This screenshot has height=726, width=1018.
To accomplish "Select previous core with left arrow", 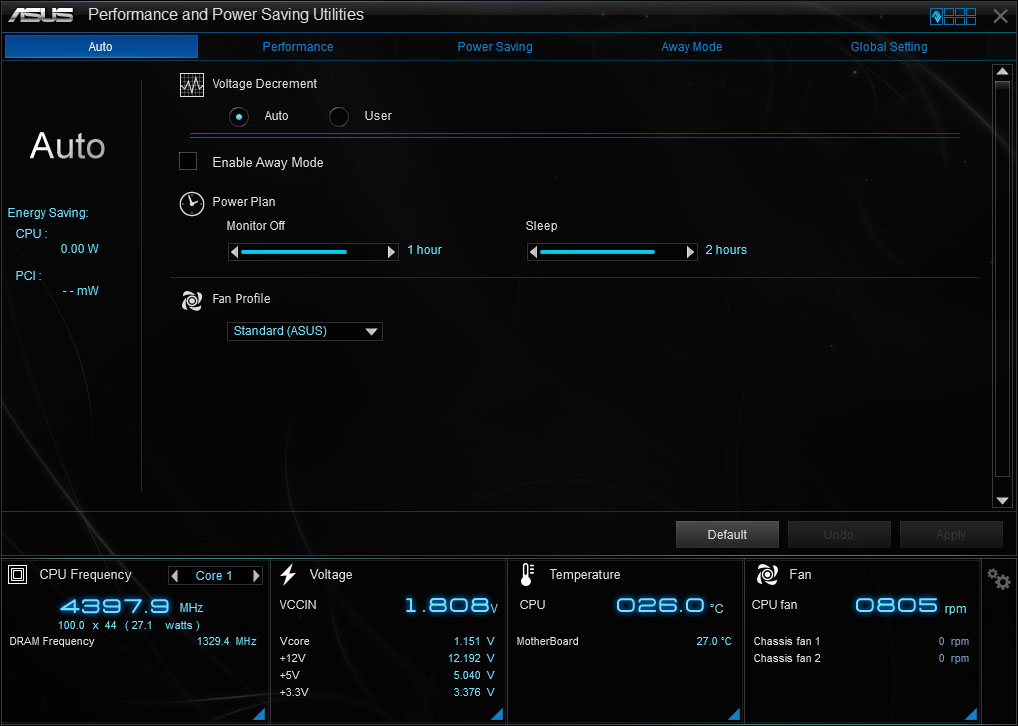I will click(175, 575).
